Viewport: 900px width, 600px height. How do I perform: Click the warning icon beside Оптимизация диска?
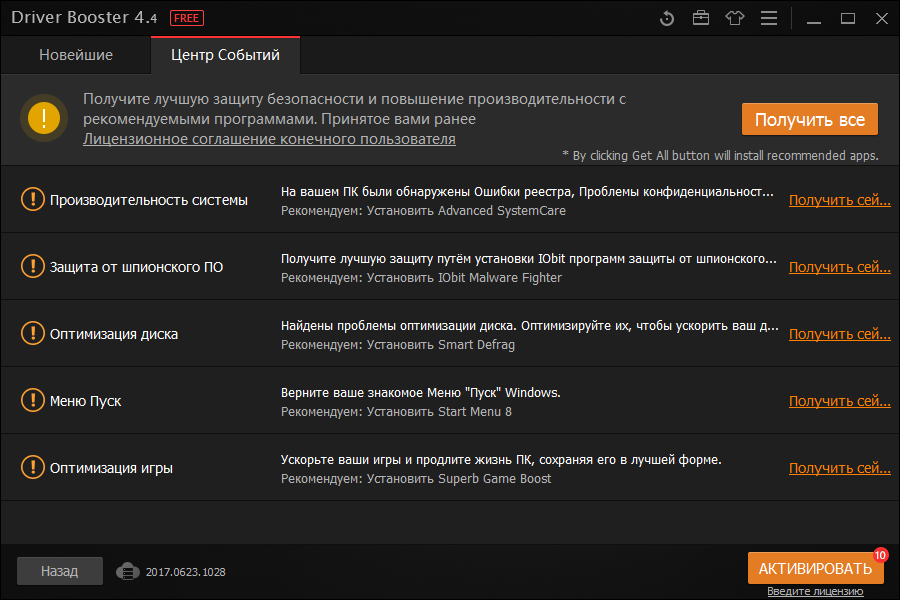click(33, 333)
